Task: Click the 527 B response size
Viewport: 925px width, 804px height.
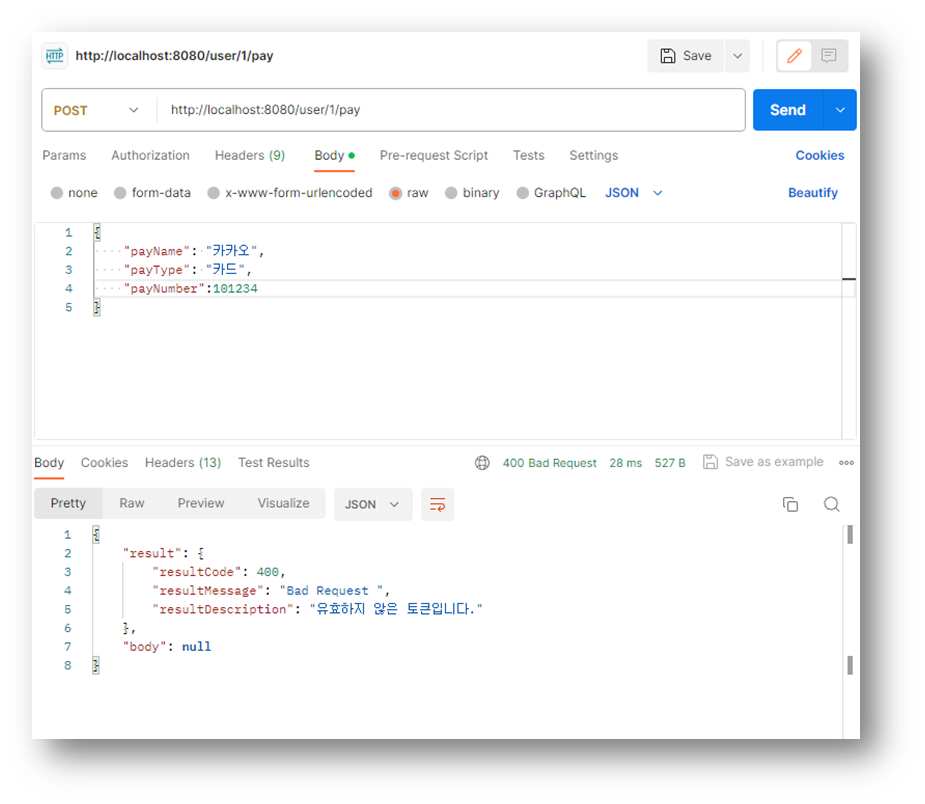Action: (x=670, y=463)
